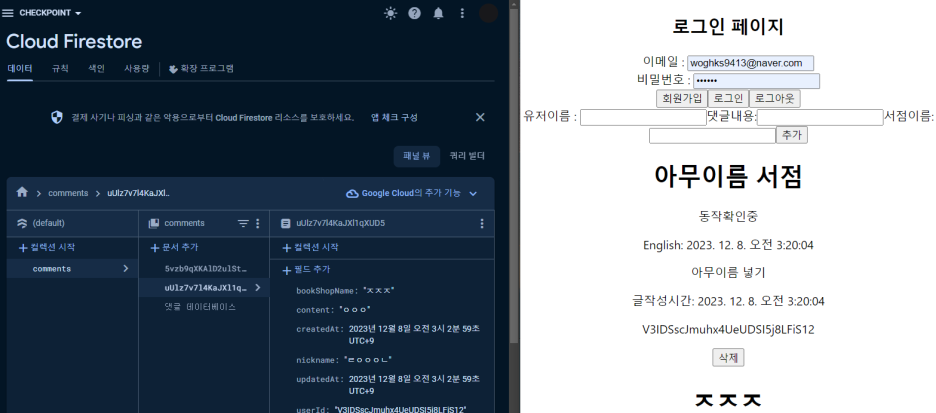Image resolution: width=936 pixels, height=413 pixels.
Task: Select the comments collection row
Action: point(72,269)
